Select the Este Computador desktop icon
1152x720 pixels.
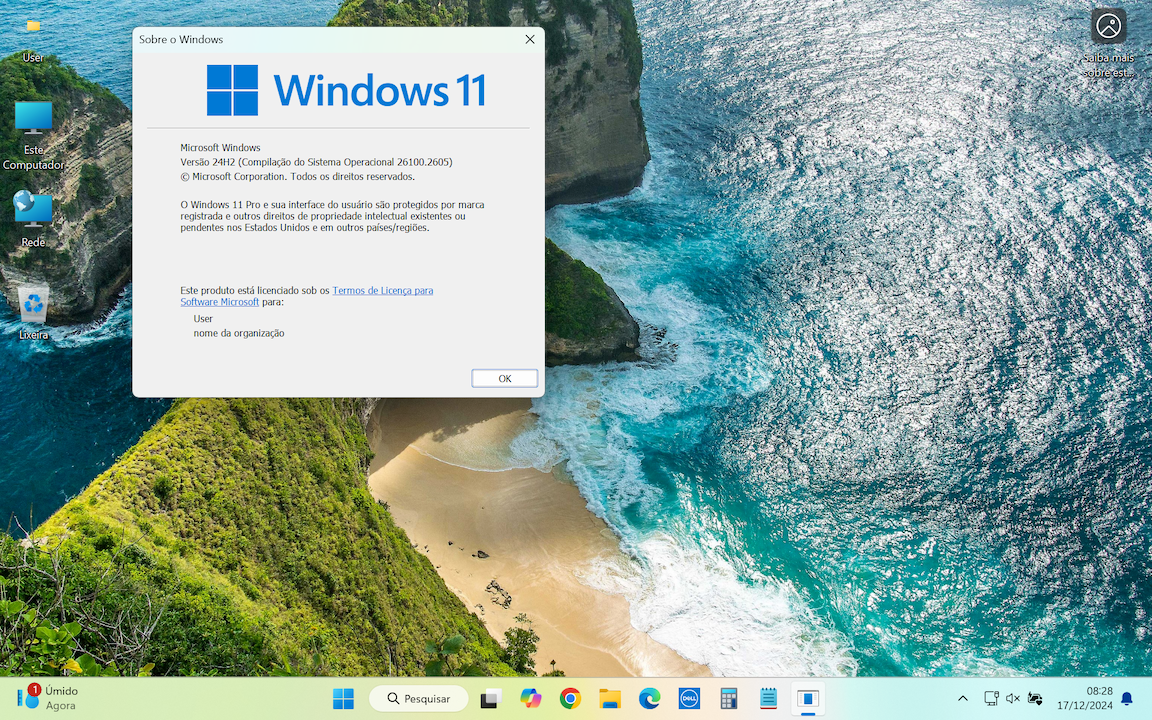pos(33,136)
